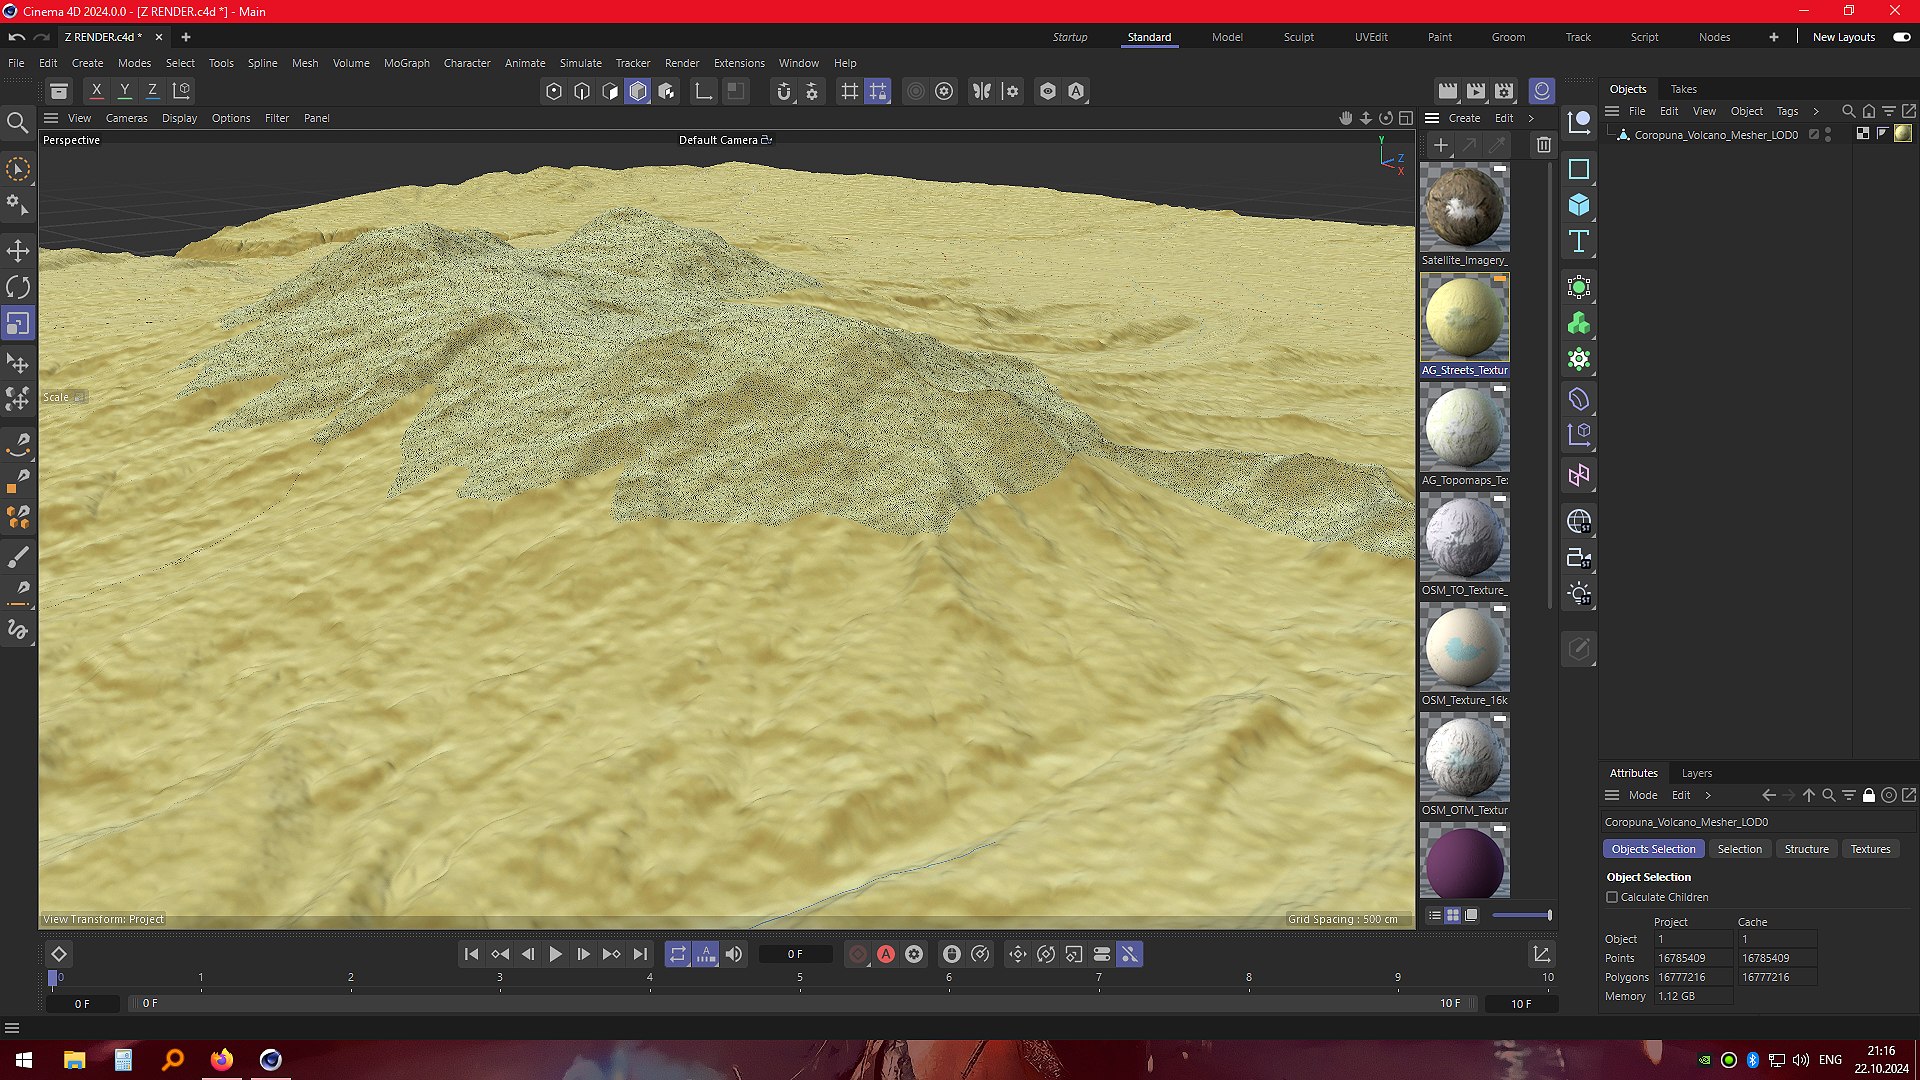Screen dimensions: 1920x1080
Task: Select Points mode icon in top toolbar
Action: coord(554,91)
